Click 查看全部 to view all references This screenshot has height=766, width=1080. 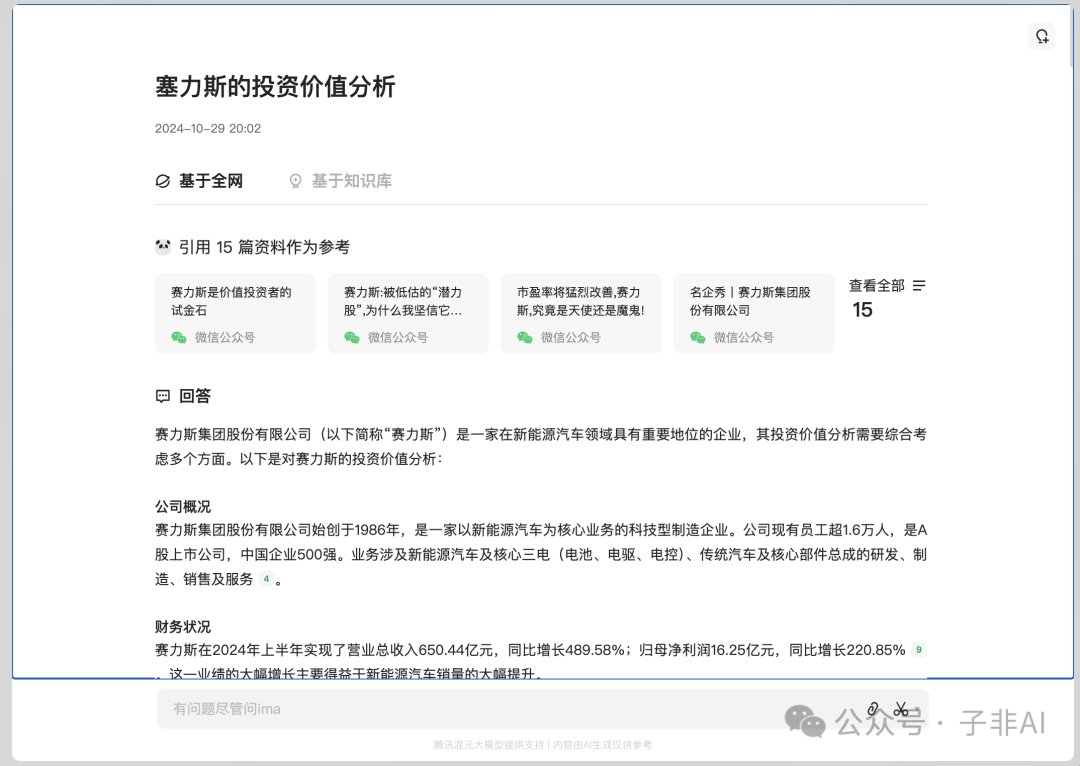(876, 285)
